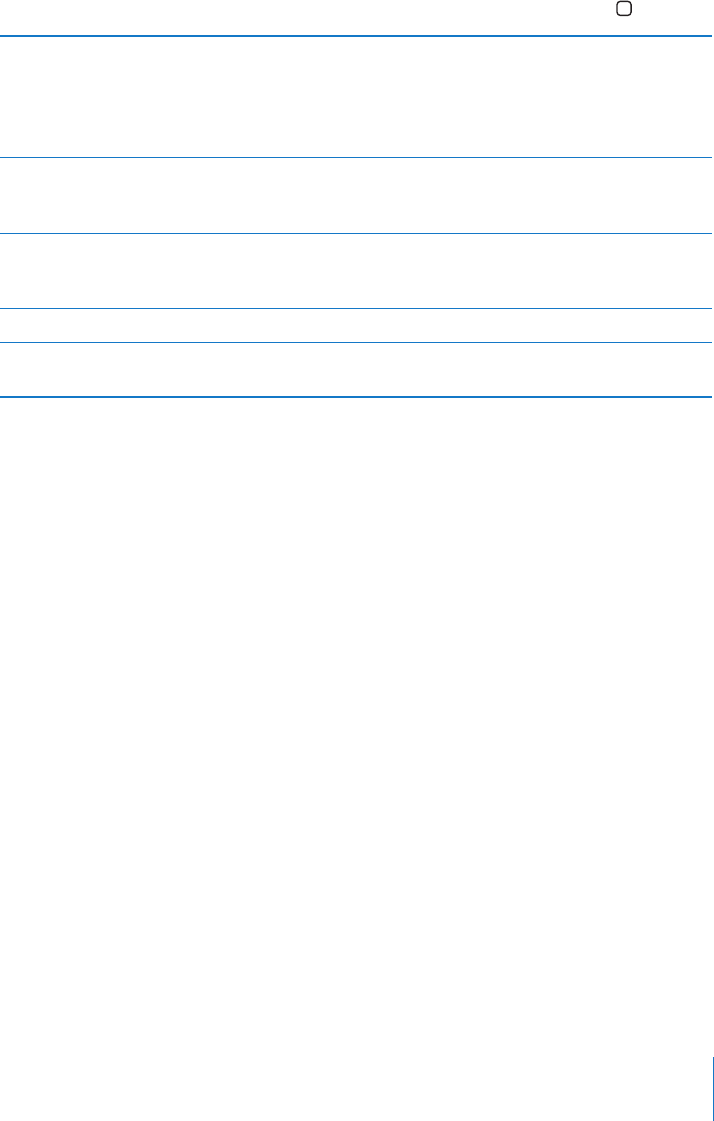This screenshot has width=714, height=1121.
Task: Click the thick blue line under the Home icon
Action: 357,36
